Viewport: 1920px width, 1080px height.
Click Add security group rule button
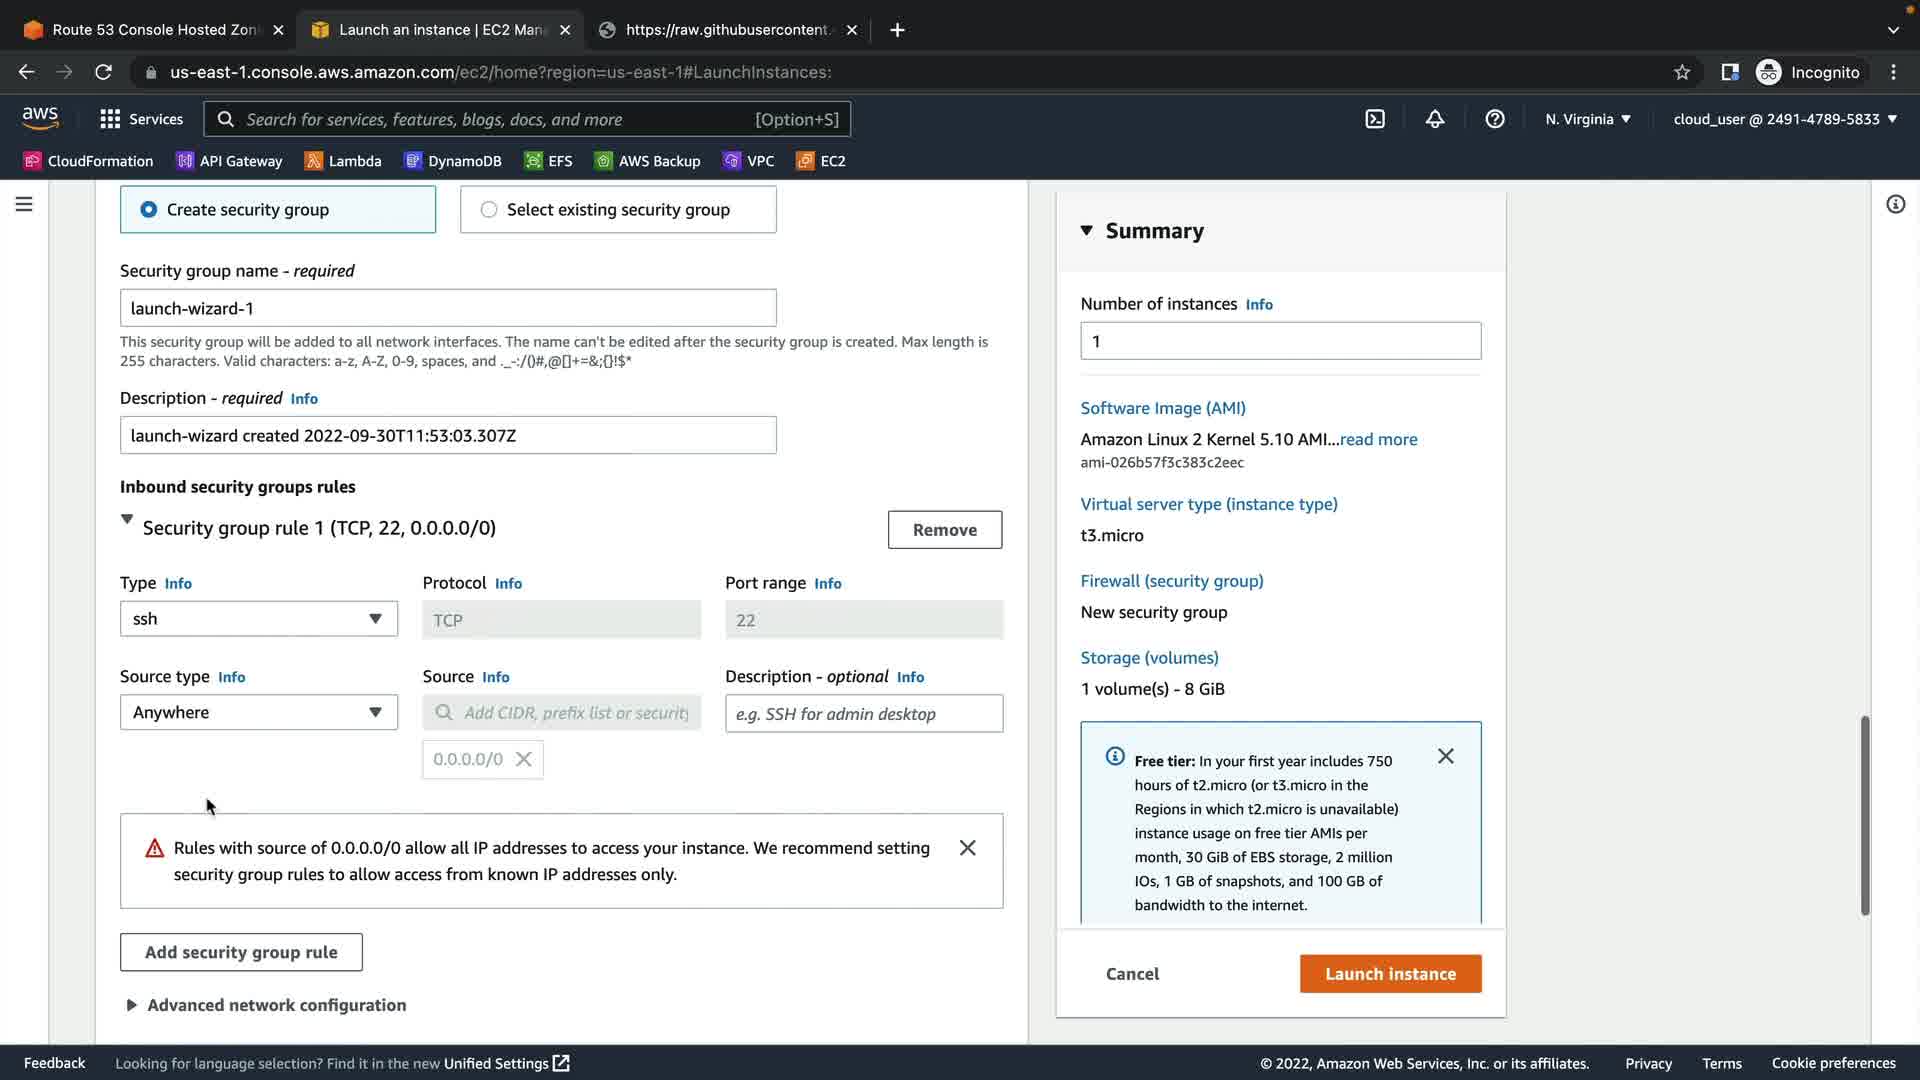pos(241,952)
